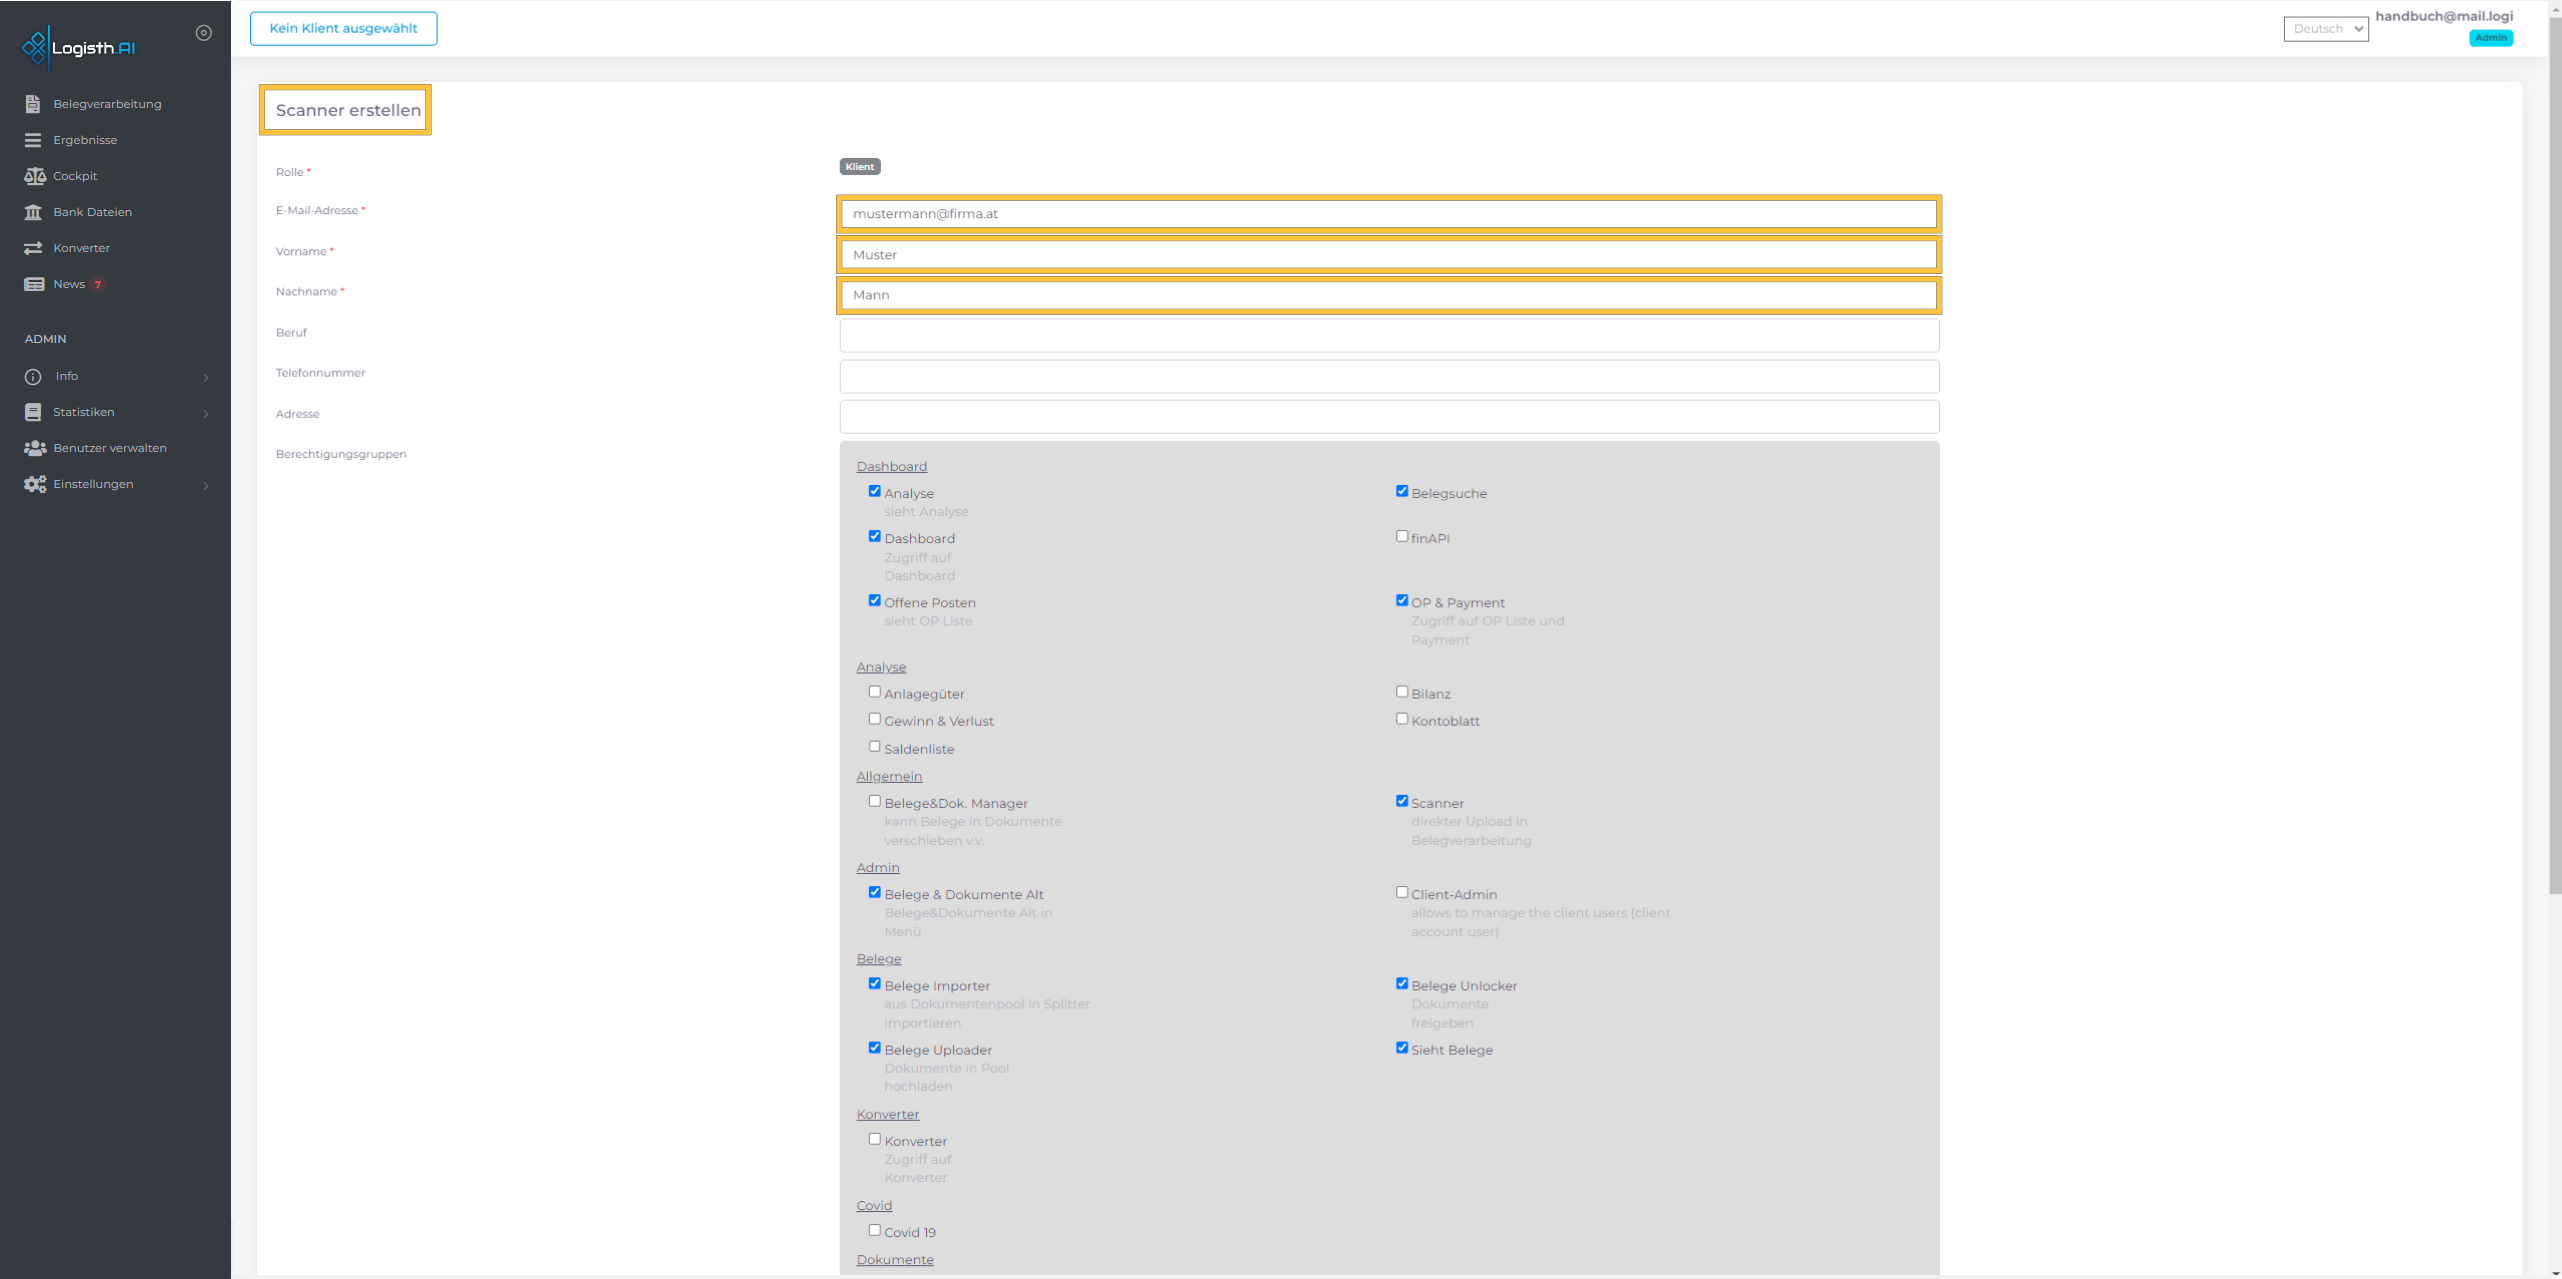Click the News newspaper icon
The image size is (2562, 1279).
pos(34,284)
